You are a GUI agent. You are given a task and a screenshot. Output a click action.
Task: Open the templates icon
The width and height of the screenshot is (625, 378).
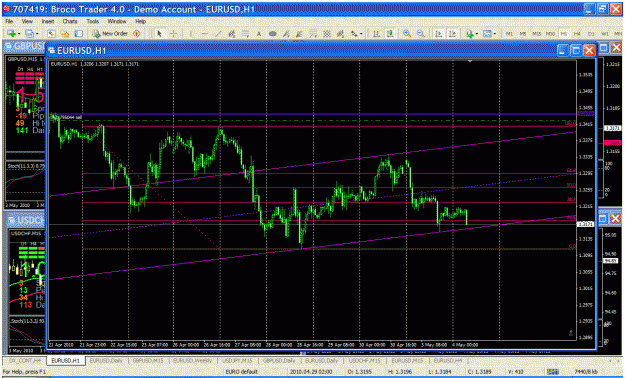487,34
